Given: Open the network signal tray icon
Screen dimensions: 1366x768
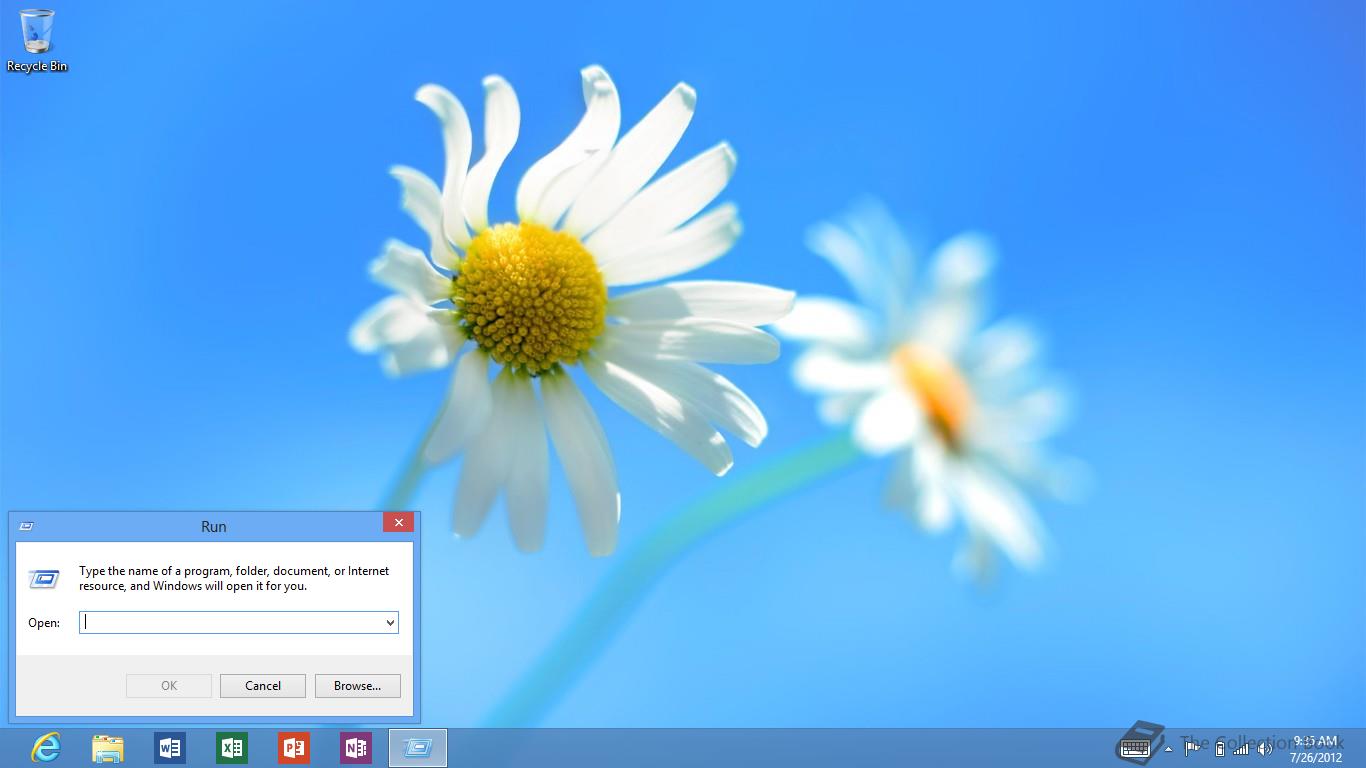Looking at the screenshot, I should 1241,748.
